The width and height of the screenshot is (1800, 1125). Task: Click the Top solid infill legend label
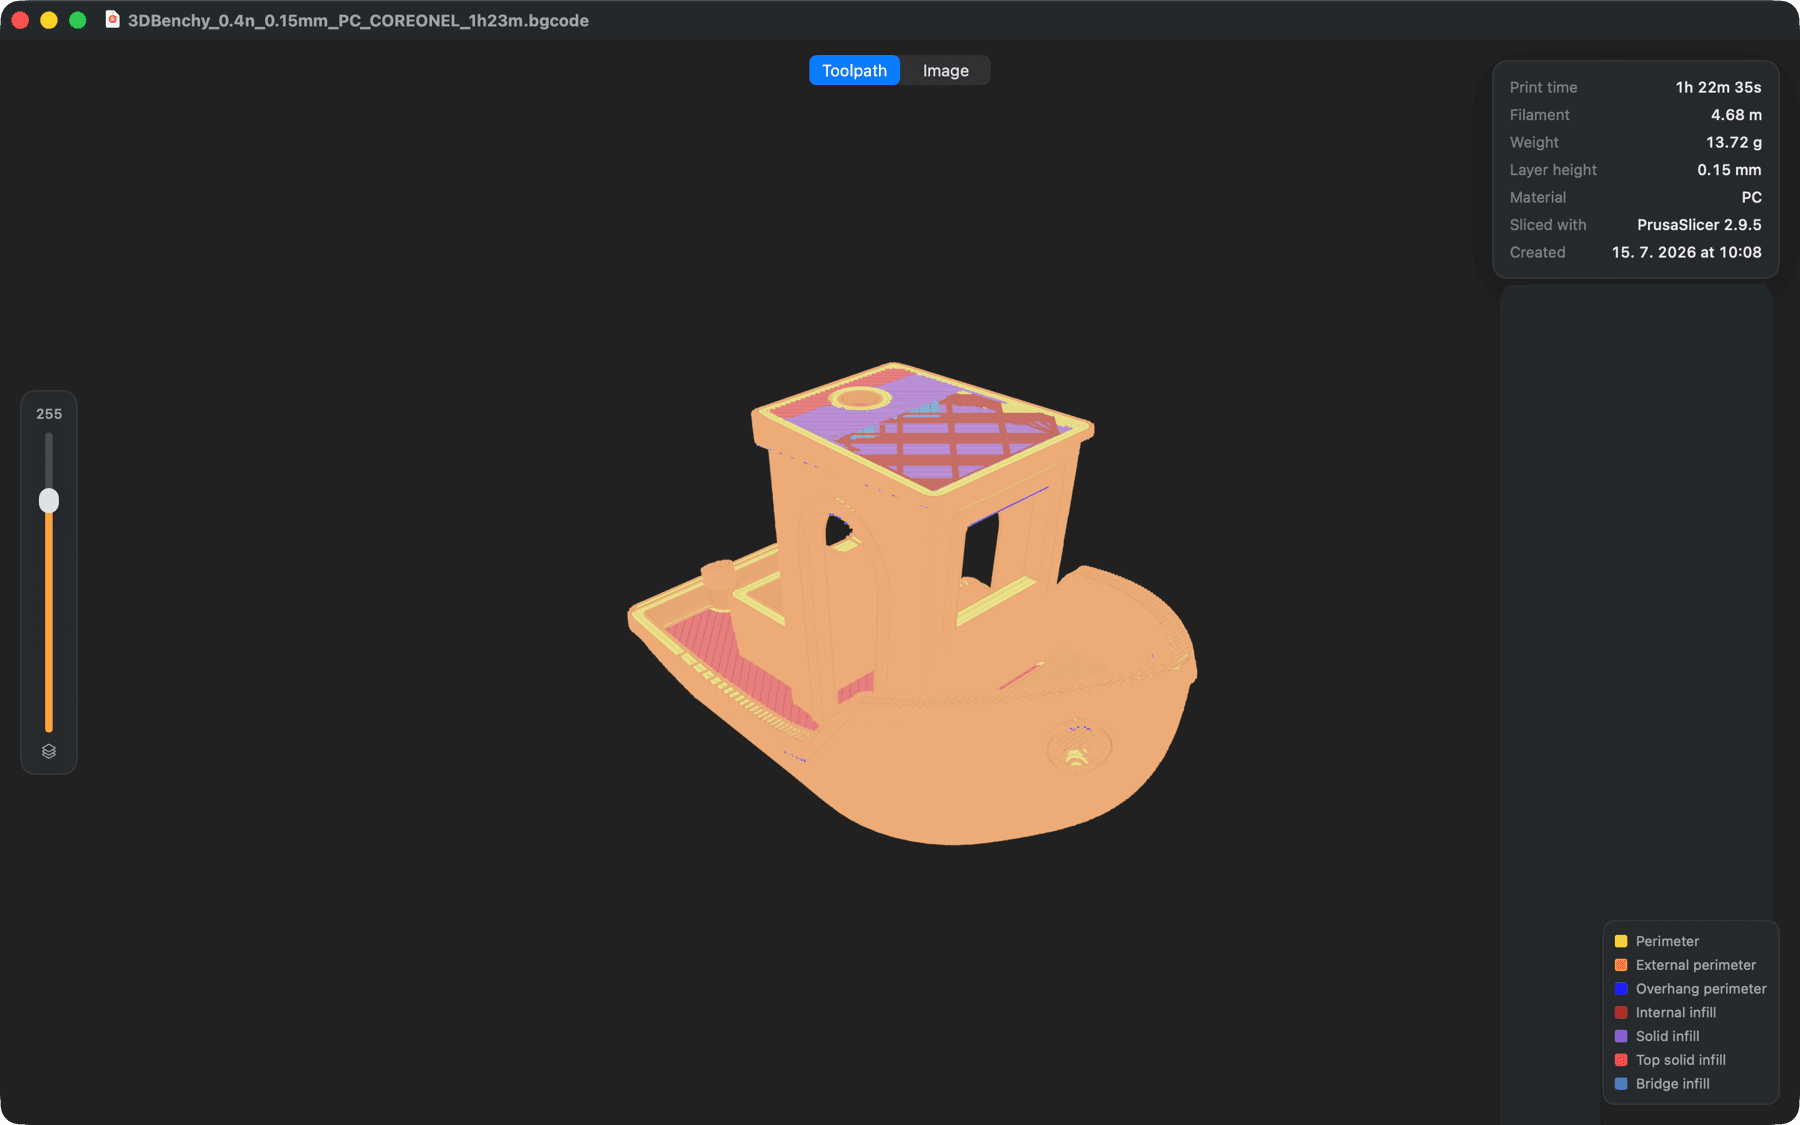tap(1681, 1060)
